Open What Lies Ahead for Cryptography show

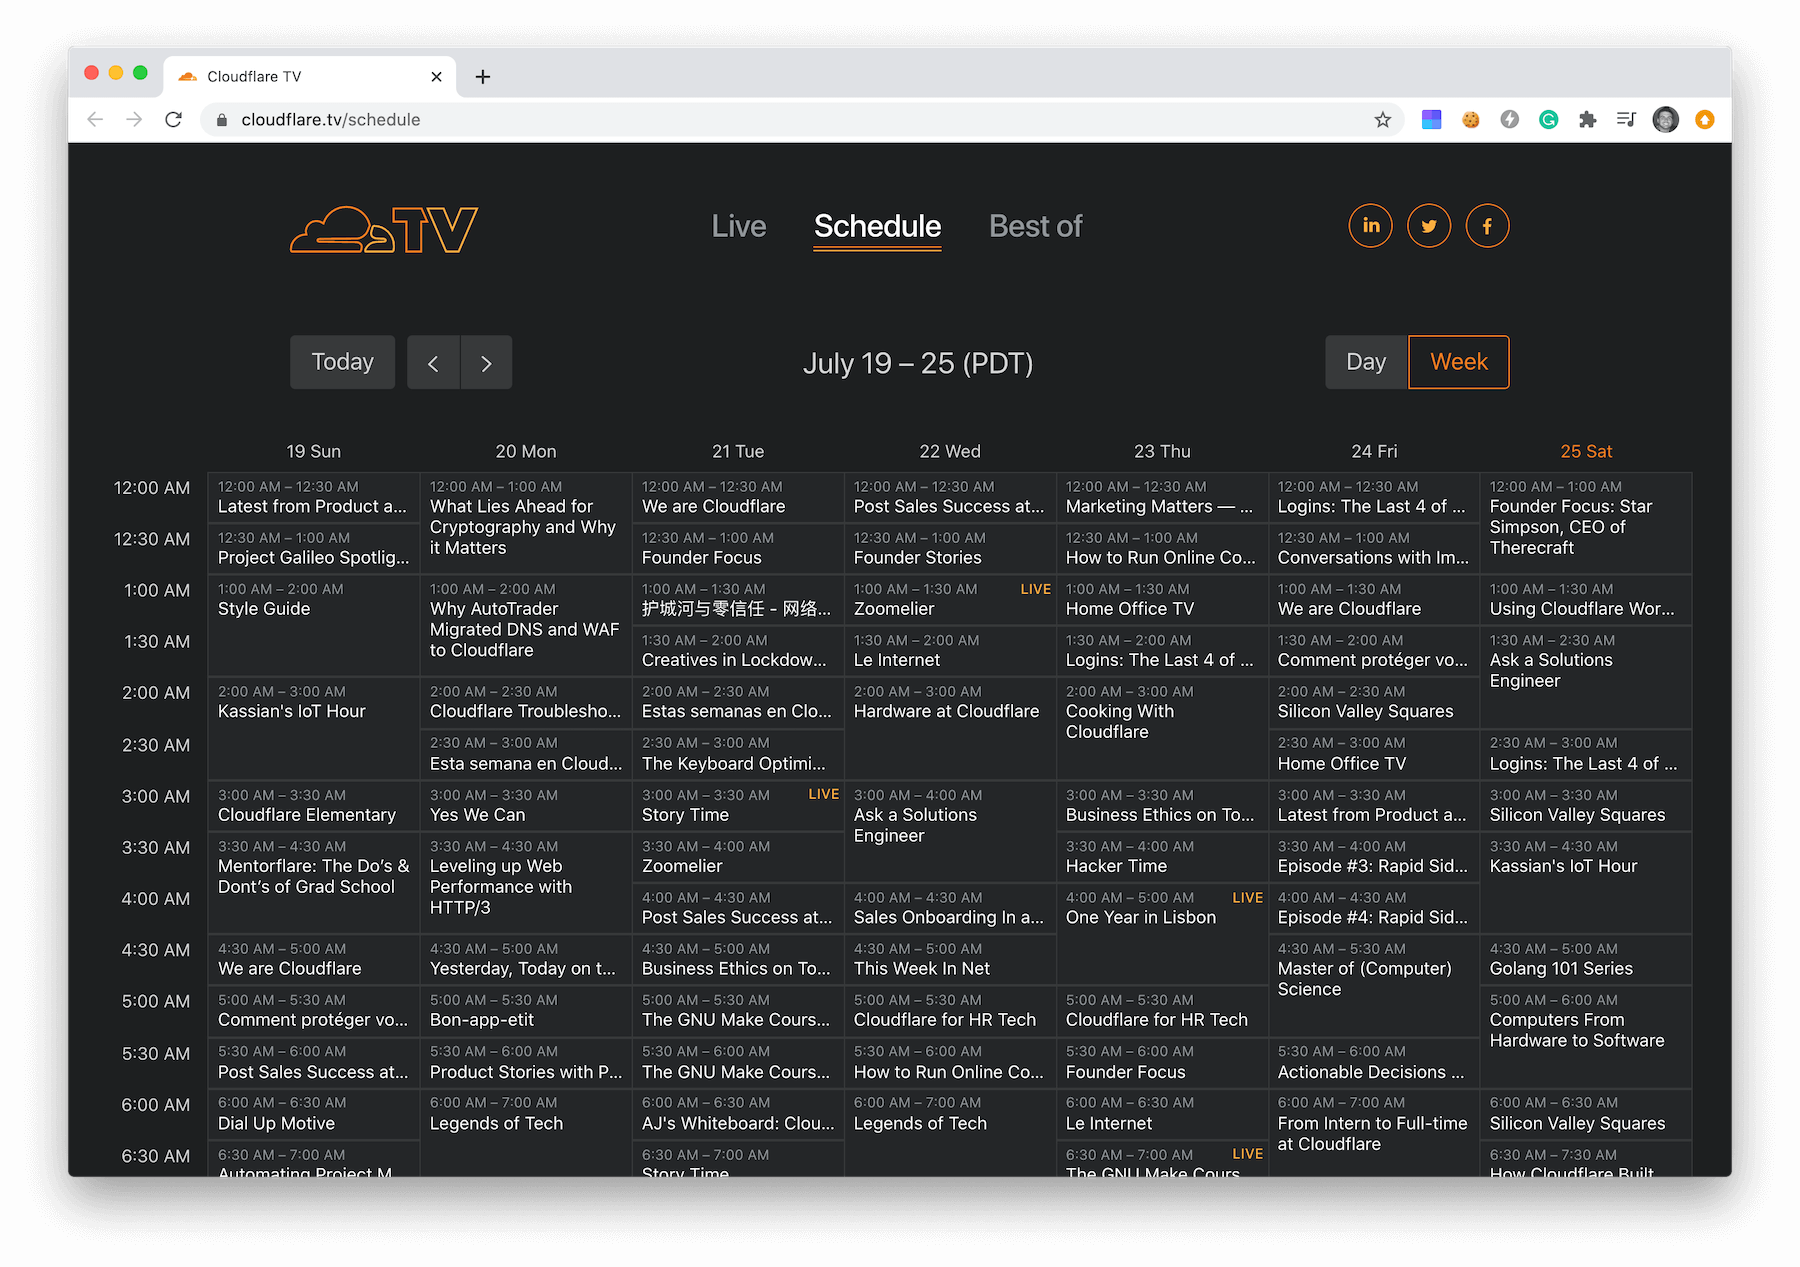point(526,523)
